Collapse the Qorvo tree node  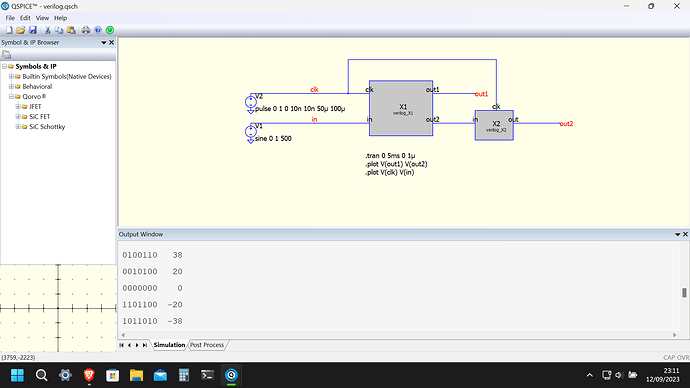click(x=11, y=97)
